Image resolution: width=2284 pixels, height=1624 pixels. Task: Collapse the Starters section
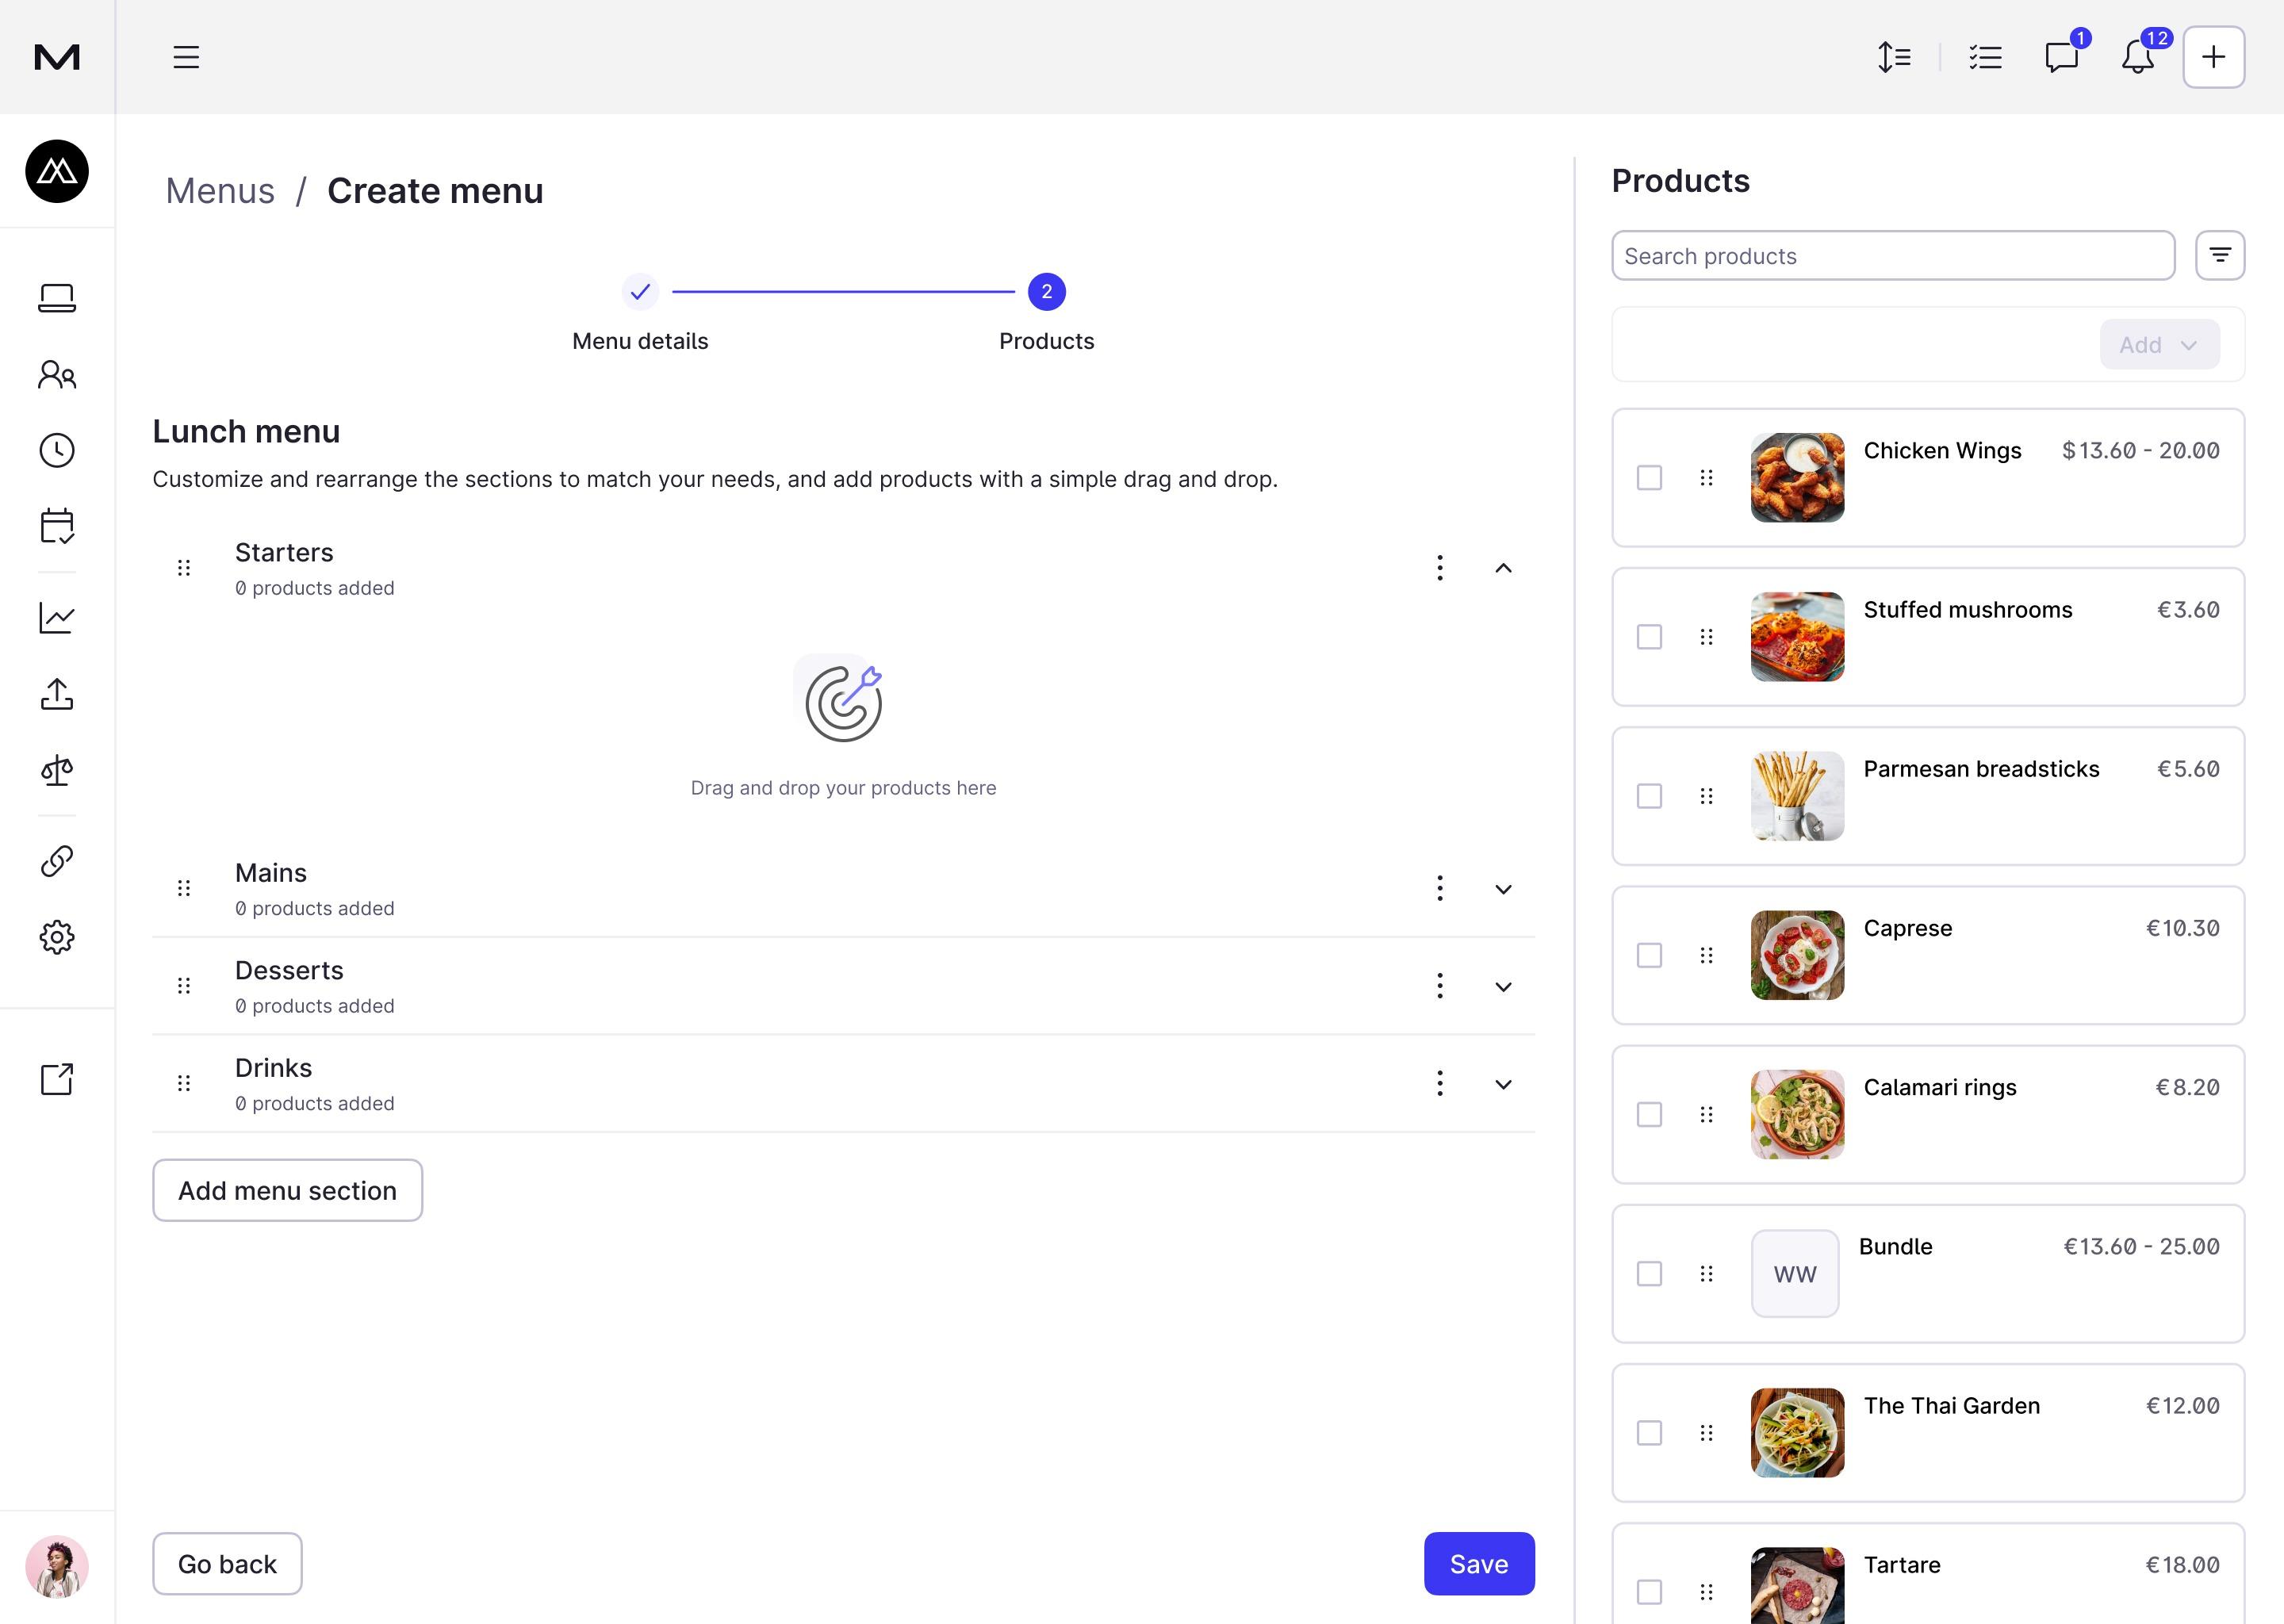tap(1503, 568)
